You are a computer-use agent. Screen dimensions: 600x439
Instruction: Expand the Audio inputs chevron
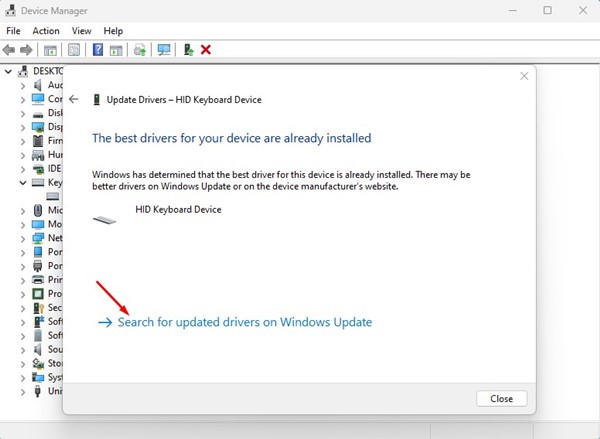tap(23, 85)
